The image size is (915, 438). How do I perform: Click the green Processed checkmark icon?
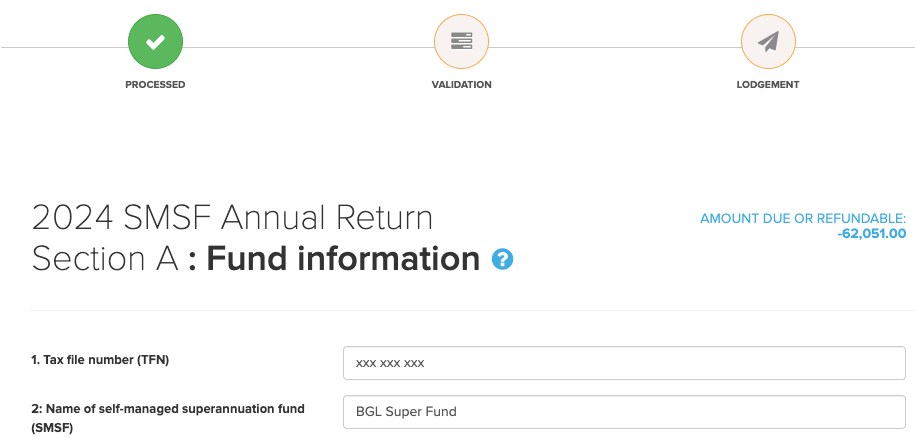tap(155, 42)
